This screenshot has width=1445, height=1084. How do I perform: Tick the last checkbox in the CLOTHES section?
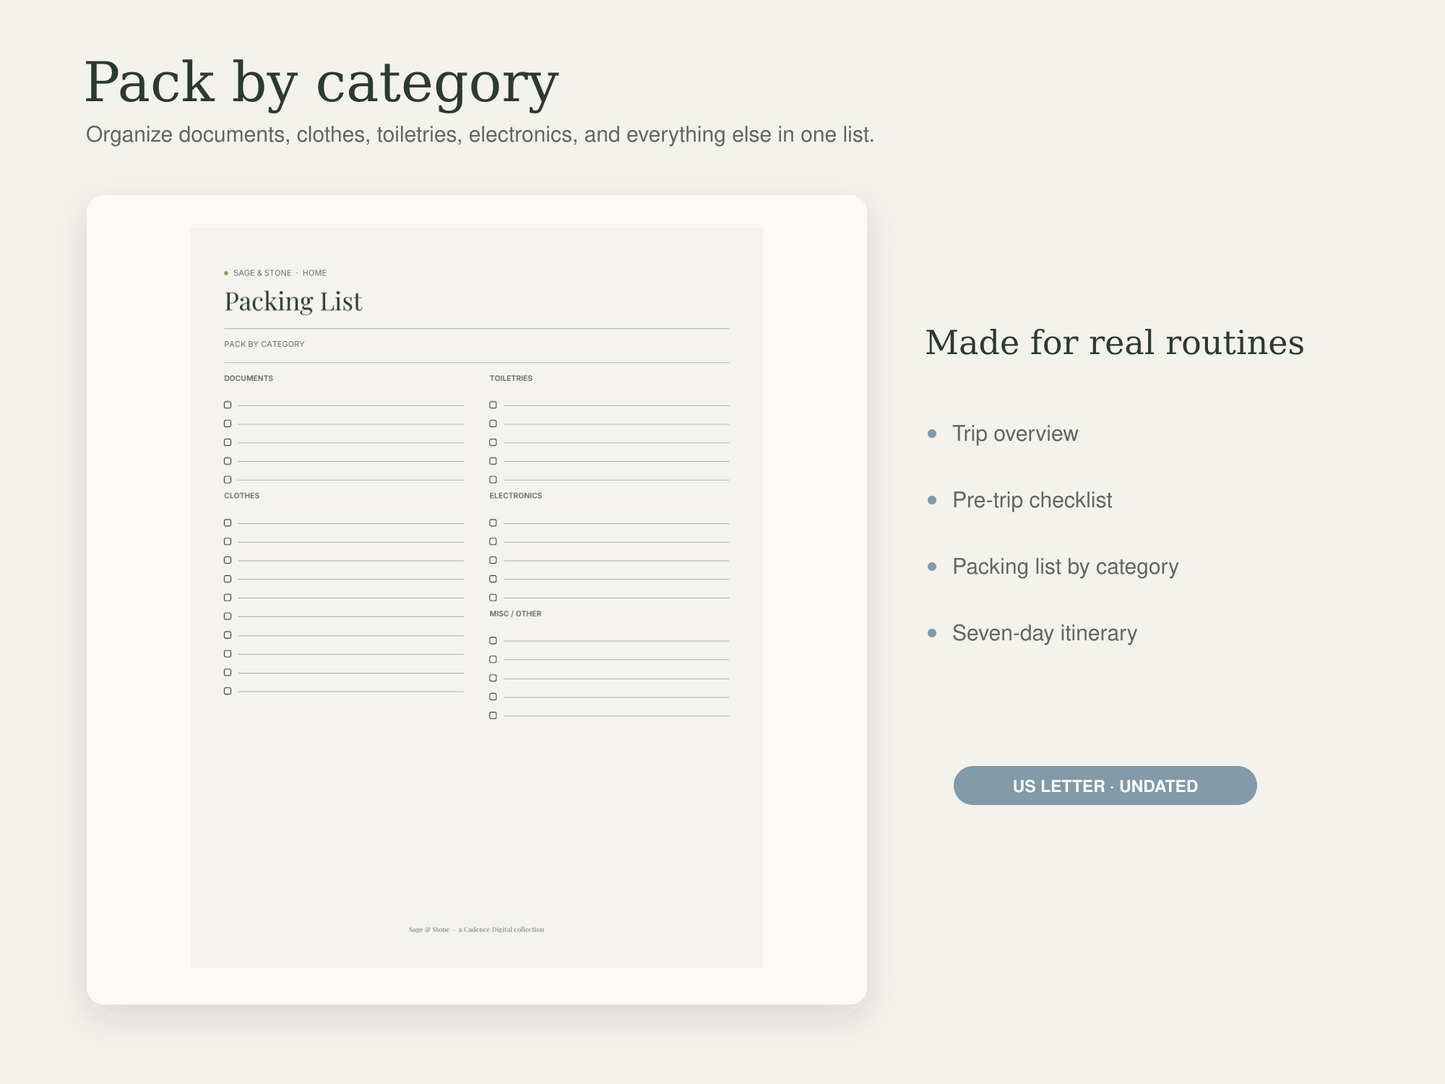coord(228,691)
